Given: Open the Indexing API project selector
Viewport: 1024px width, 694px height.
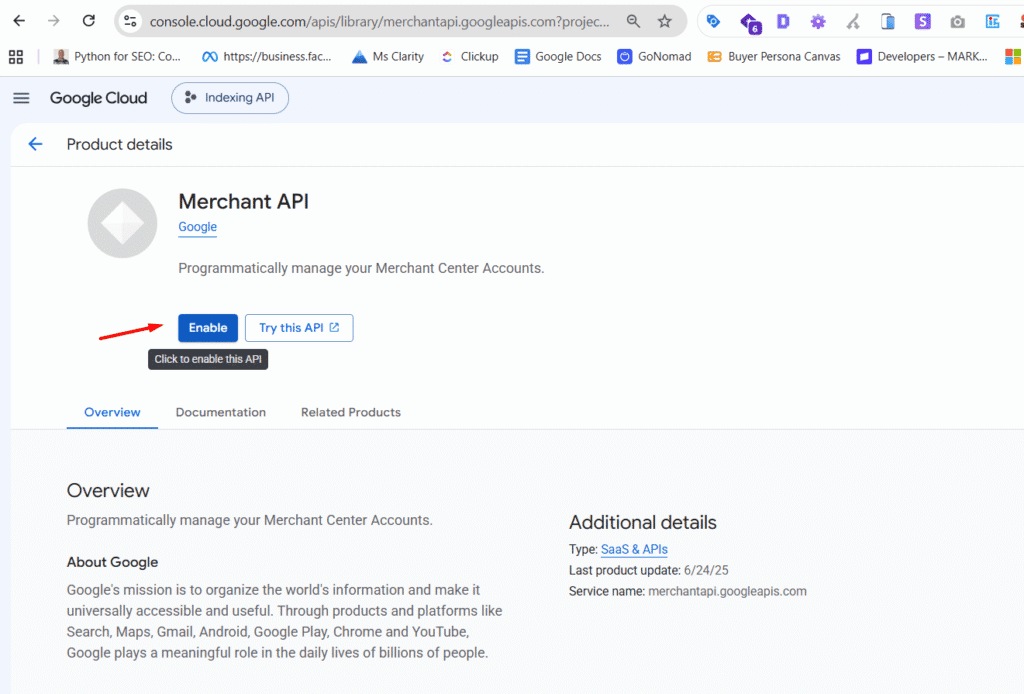Looking at the screenshot, I should point(230,98).
